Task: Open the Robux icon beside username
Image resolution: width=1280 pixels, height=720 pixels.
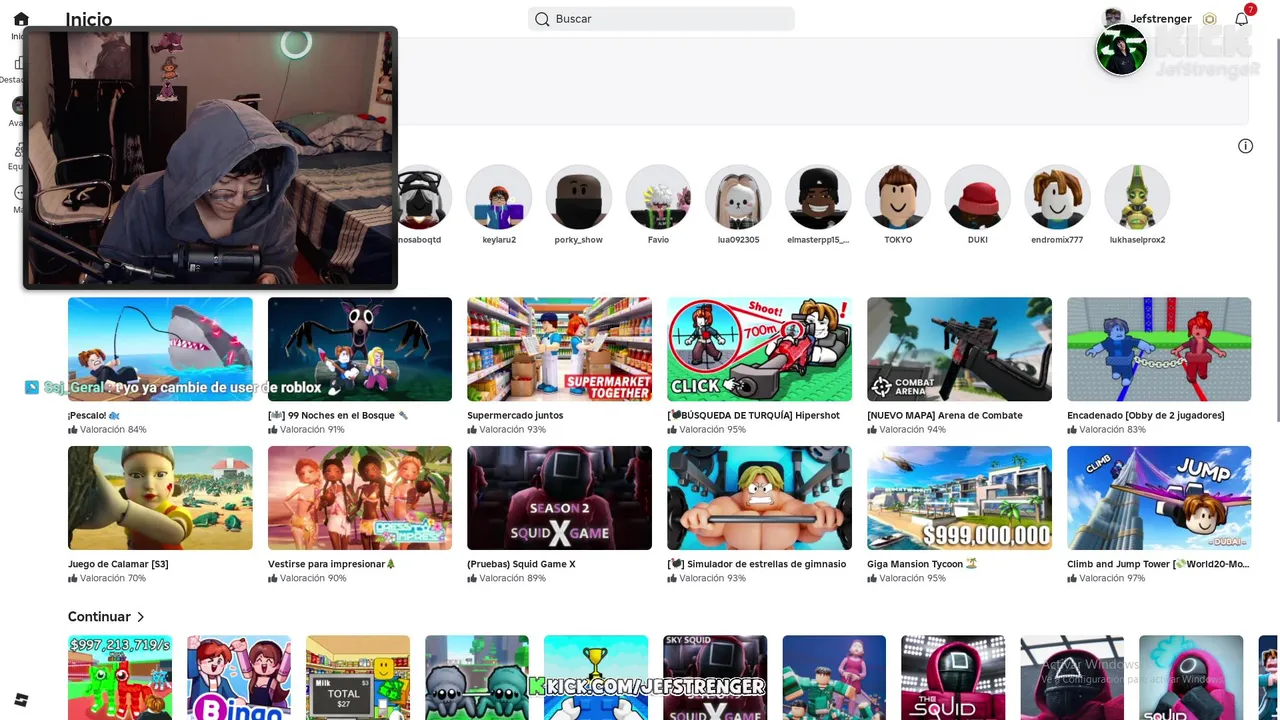Action: [x=1210, y=19]
